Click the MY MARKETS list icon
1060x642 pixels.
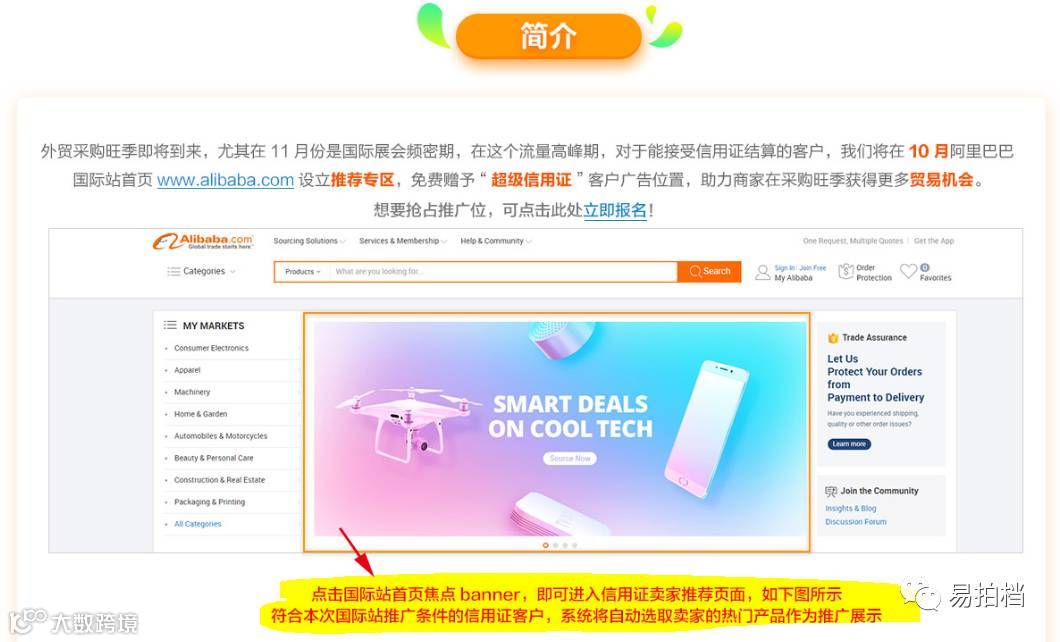[x=170, y=325]
